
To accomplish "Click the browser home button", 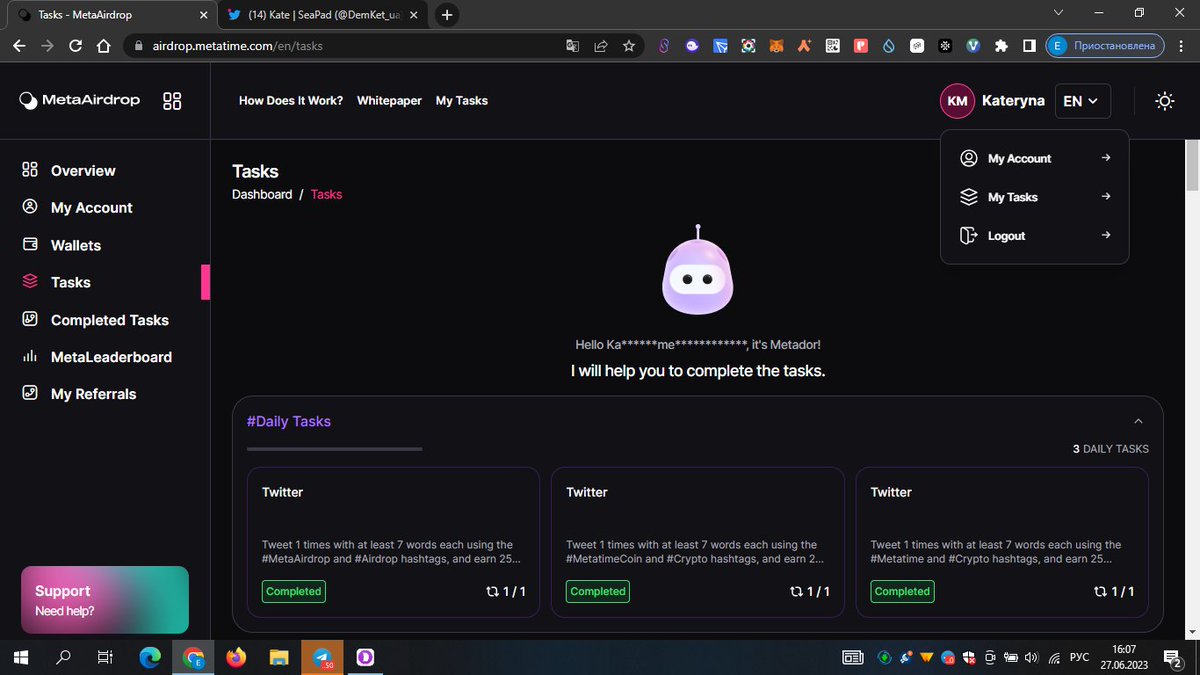I will tap(103, 46).
